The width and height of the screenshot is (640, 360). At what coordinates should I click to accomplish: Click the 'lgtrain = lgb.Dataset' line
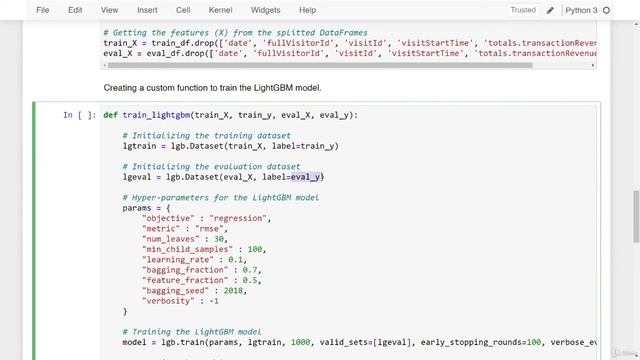[231, 146]
